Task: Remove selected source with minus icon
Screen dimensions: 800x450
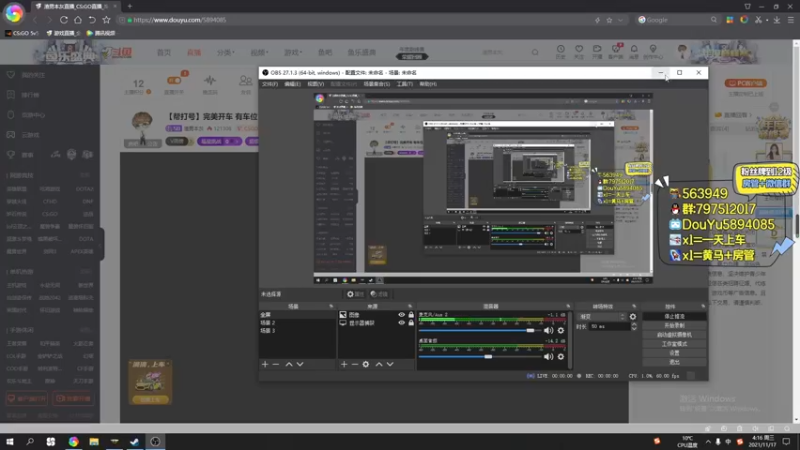Action: [355, 364]
